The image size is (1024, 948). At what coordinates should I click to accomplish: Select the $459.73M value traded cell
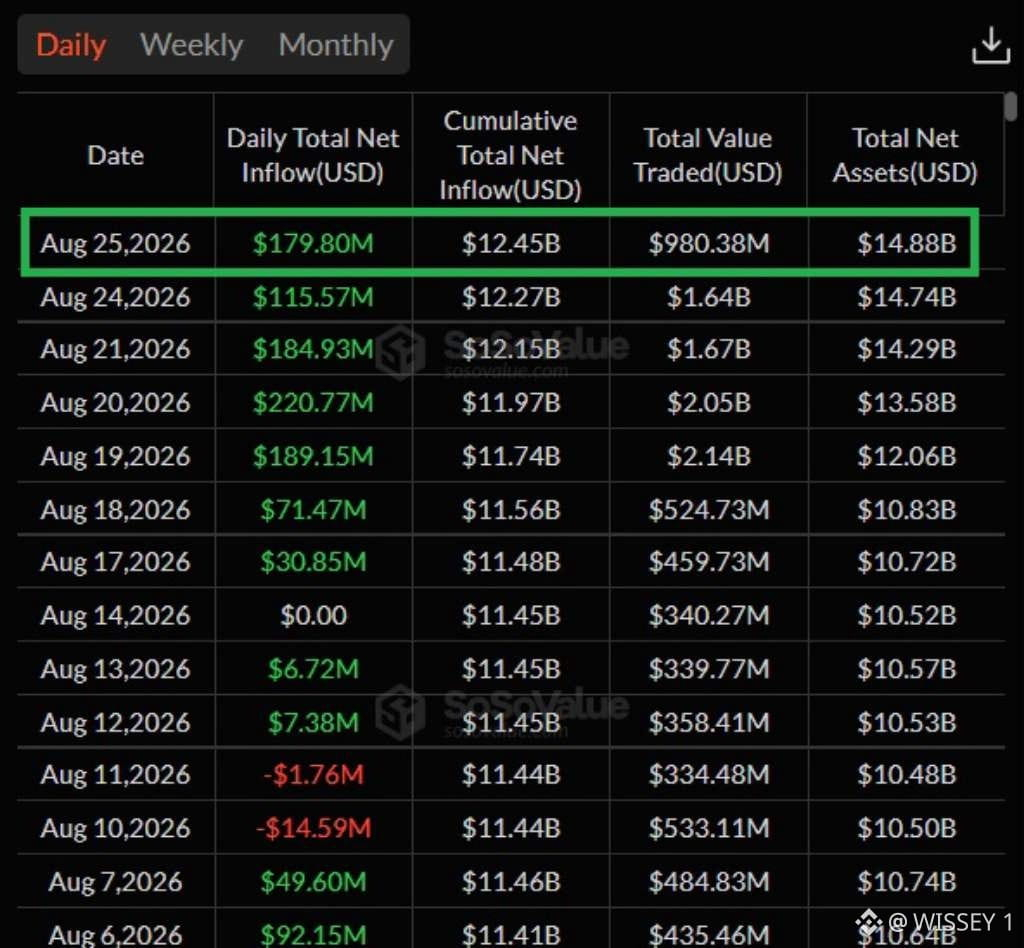(709, 562)
